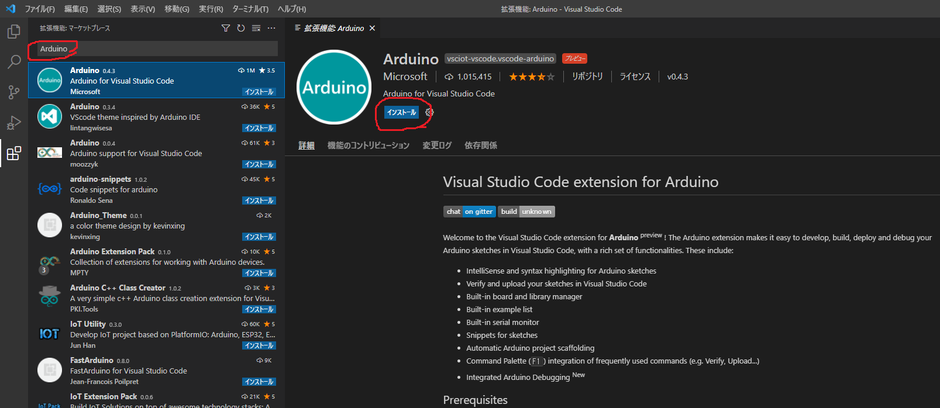Image resolution: width=940 pixels, height=408 pixels.
Task: Select the Arduino C++ Class Creator icon
Action: (49, 298)
